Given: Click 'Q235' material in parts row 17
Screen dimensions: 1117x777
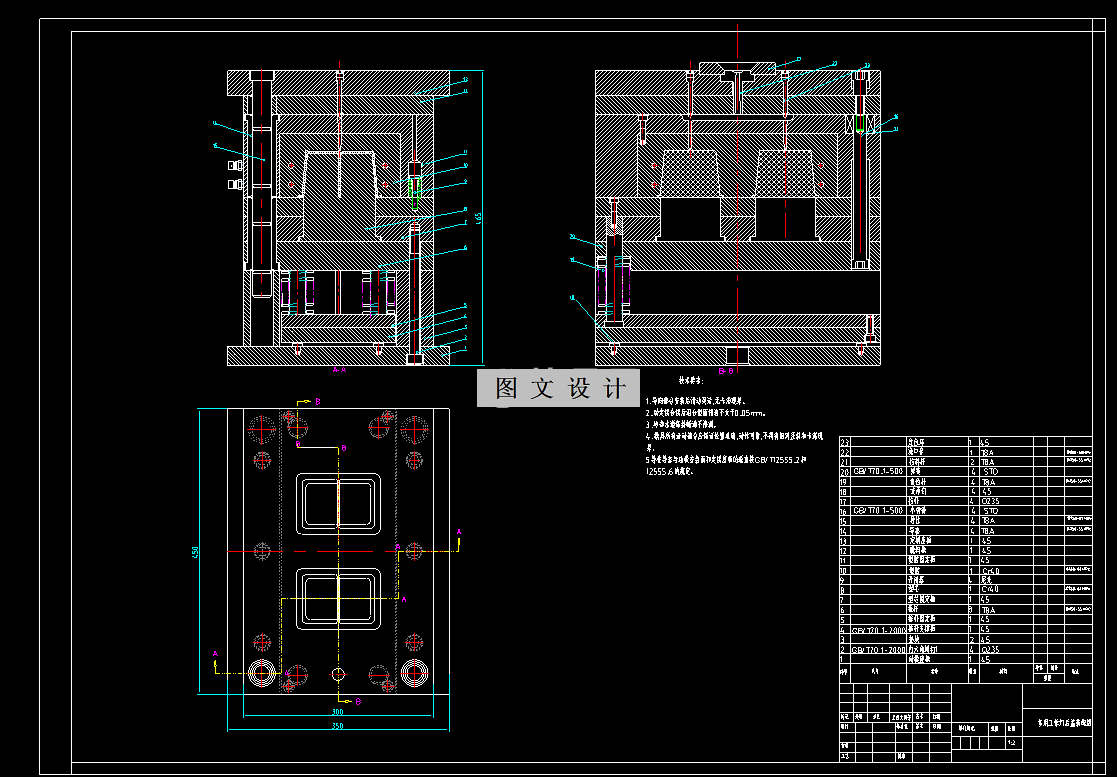Looking at the screenshot, I should click(x=990, y=501).
